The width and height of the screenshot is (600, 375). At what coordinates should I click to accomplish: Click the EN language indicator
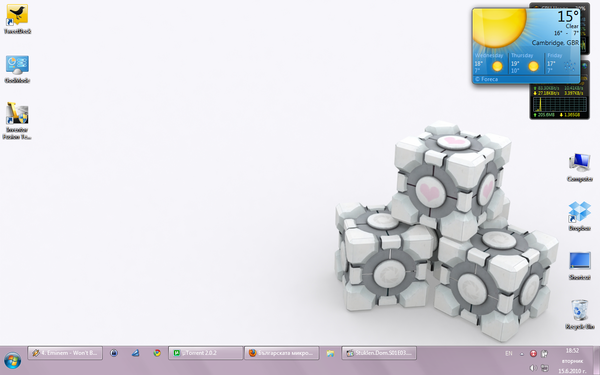509,354
